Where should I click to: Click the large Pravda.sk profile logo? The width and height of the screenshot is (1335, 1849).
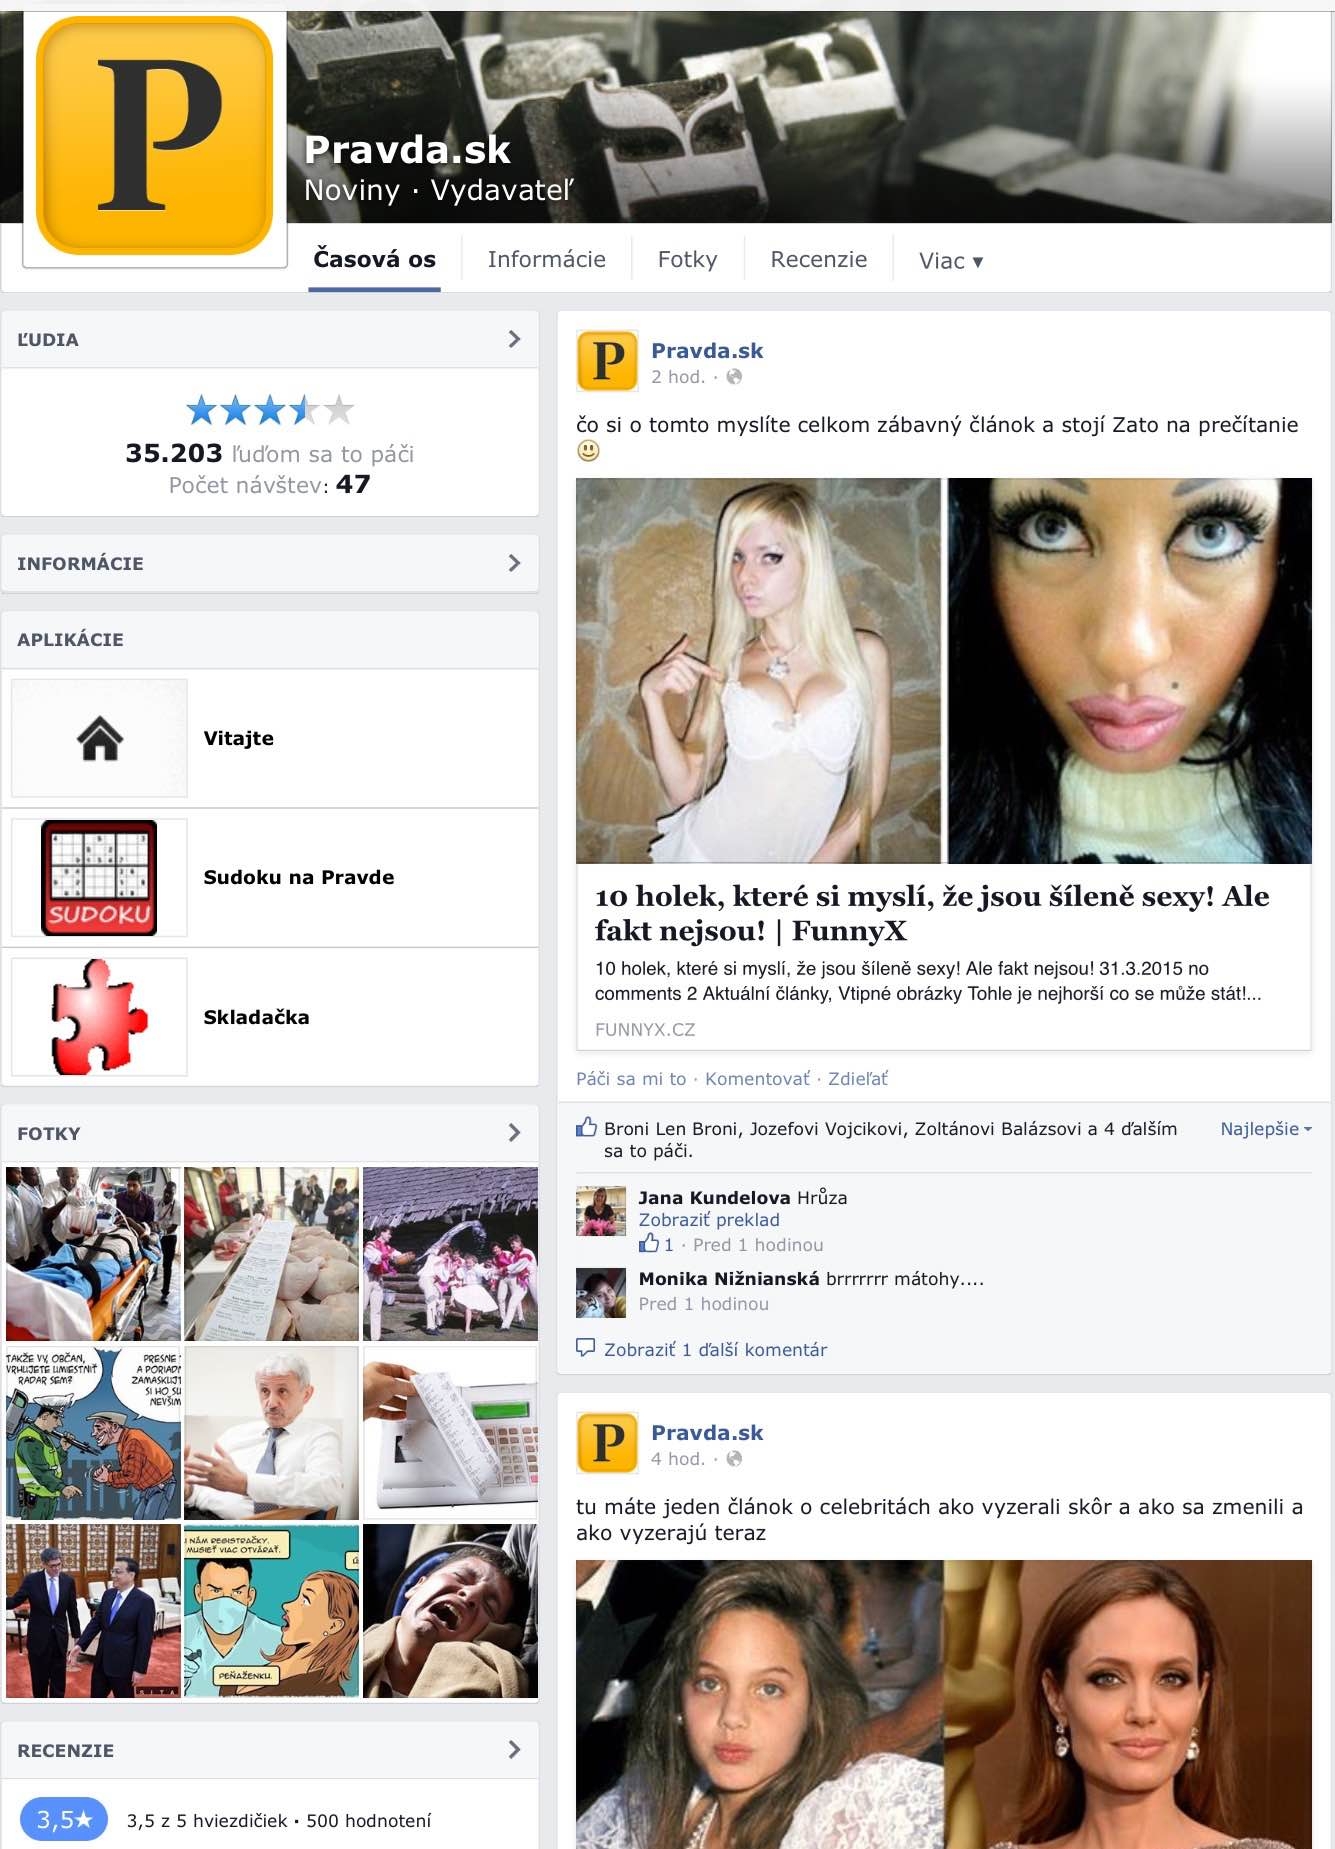pyautogui.click(x=155, y=136)
